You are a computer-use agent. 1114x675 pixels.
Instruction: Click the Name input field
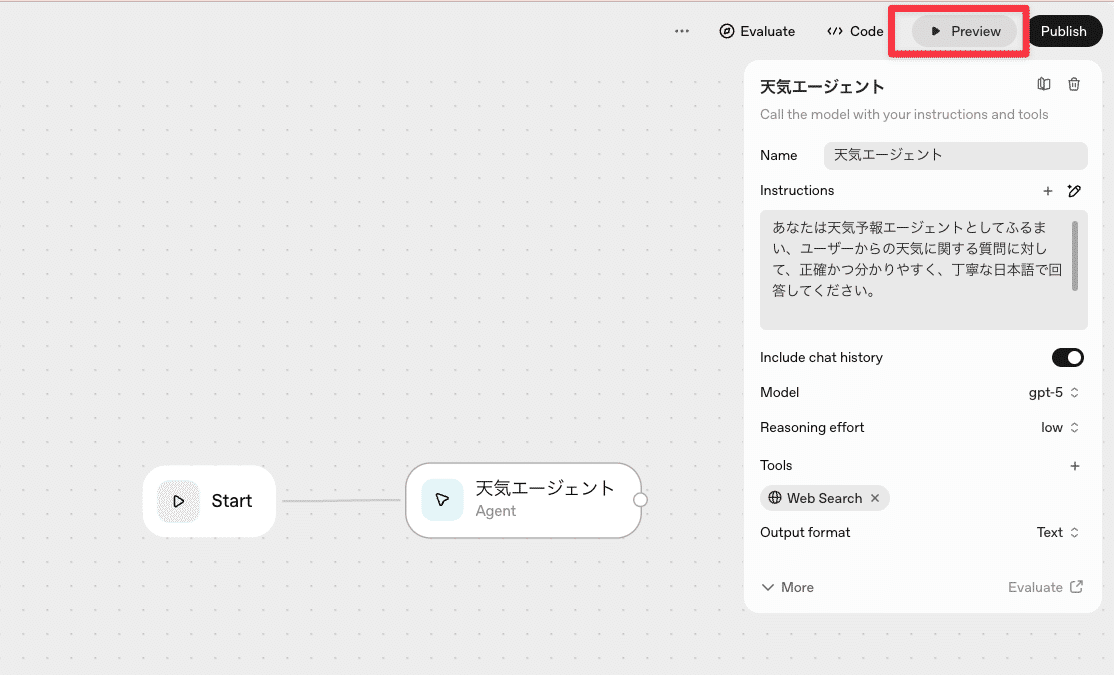pyautogui.click(x=955, y=156)
